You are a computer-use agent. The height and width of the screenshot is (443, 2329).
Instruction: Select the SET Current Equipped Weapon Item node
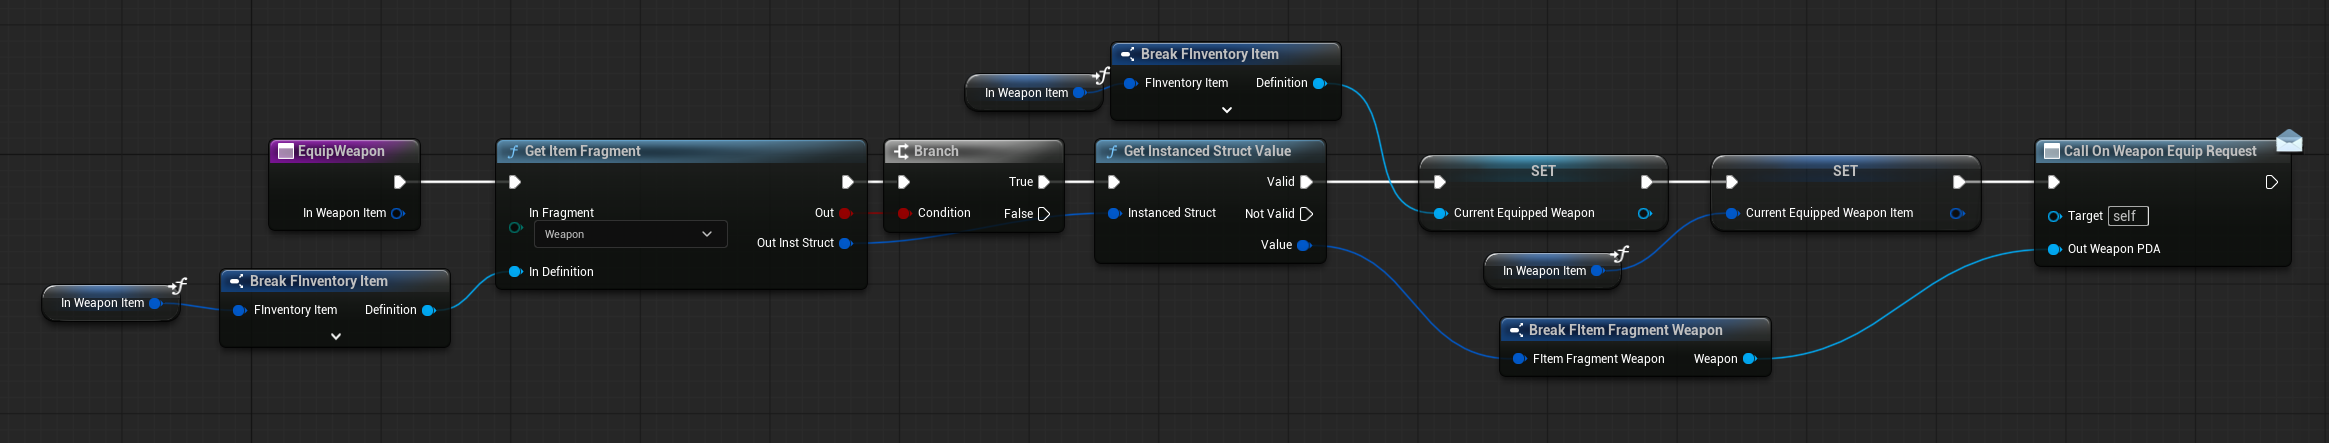tap(1845, 171)
